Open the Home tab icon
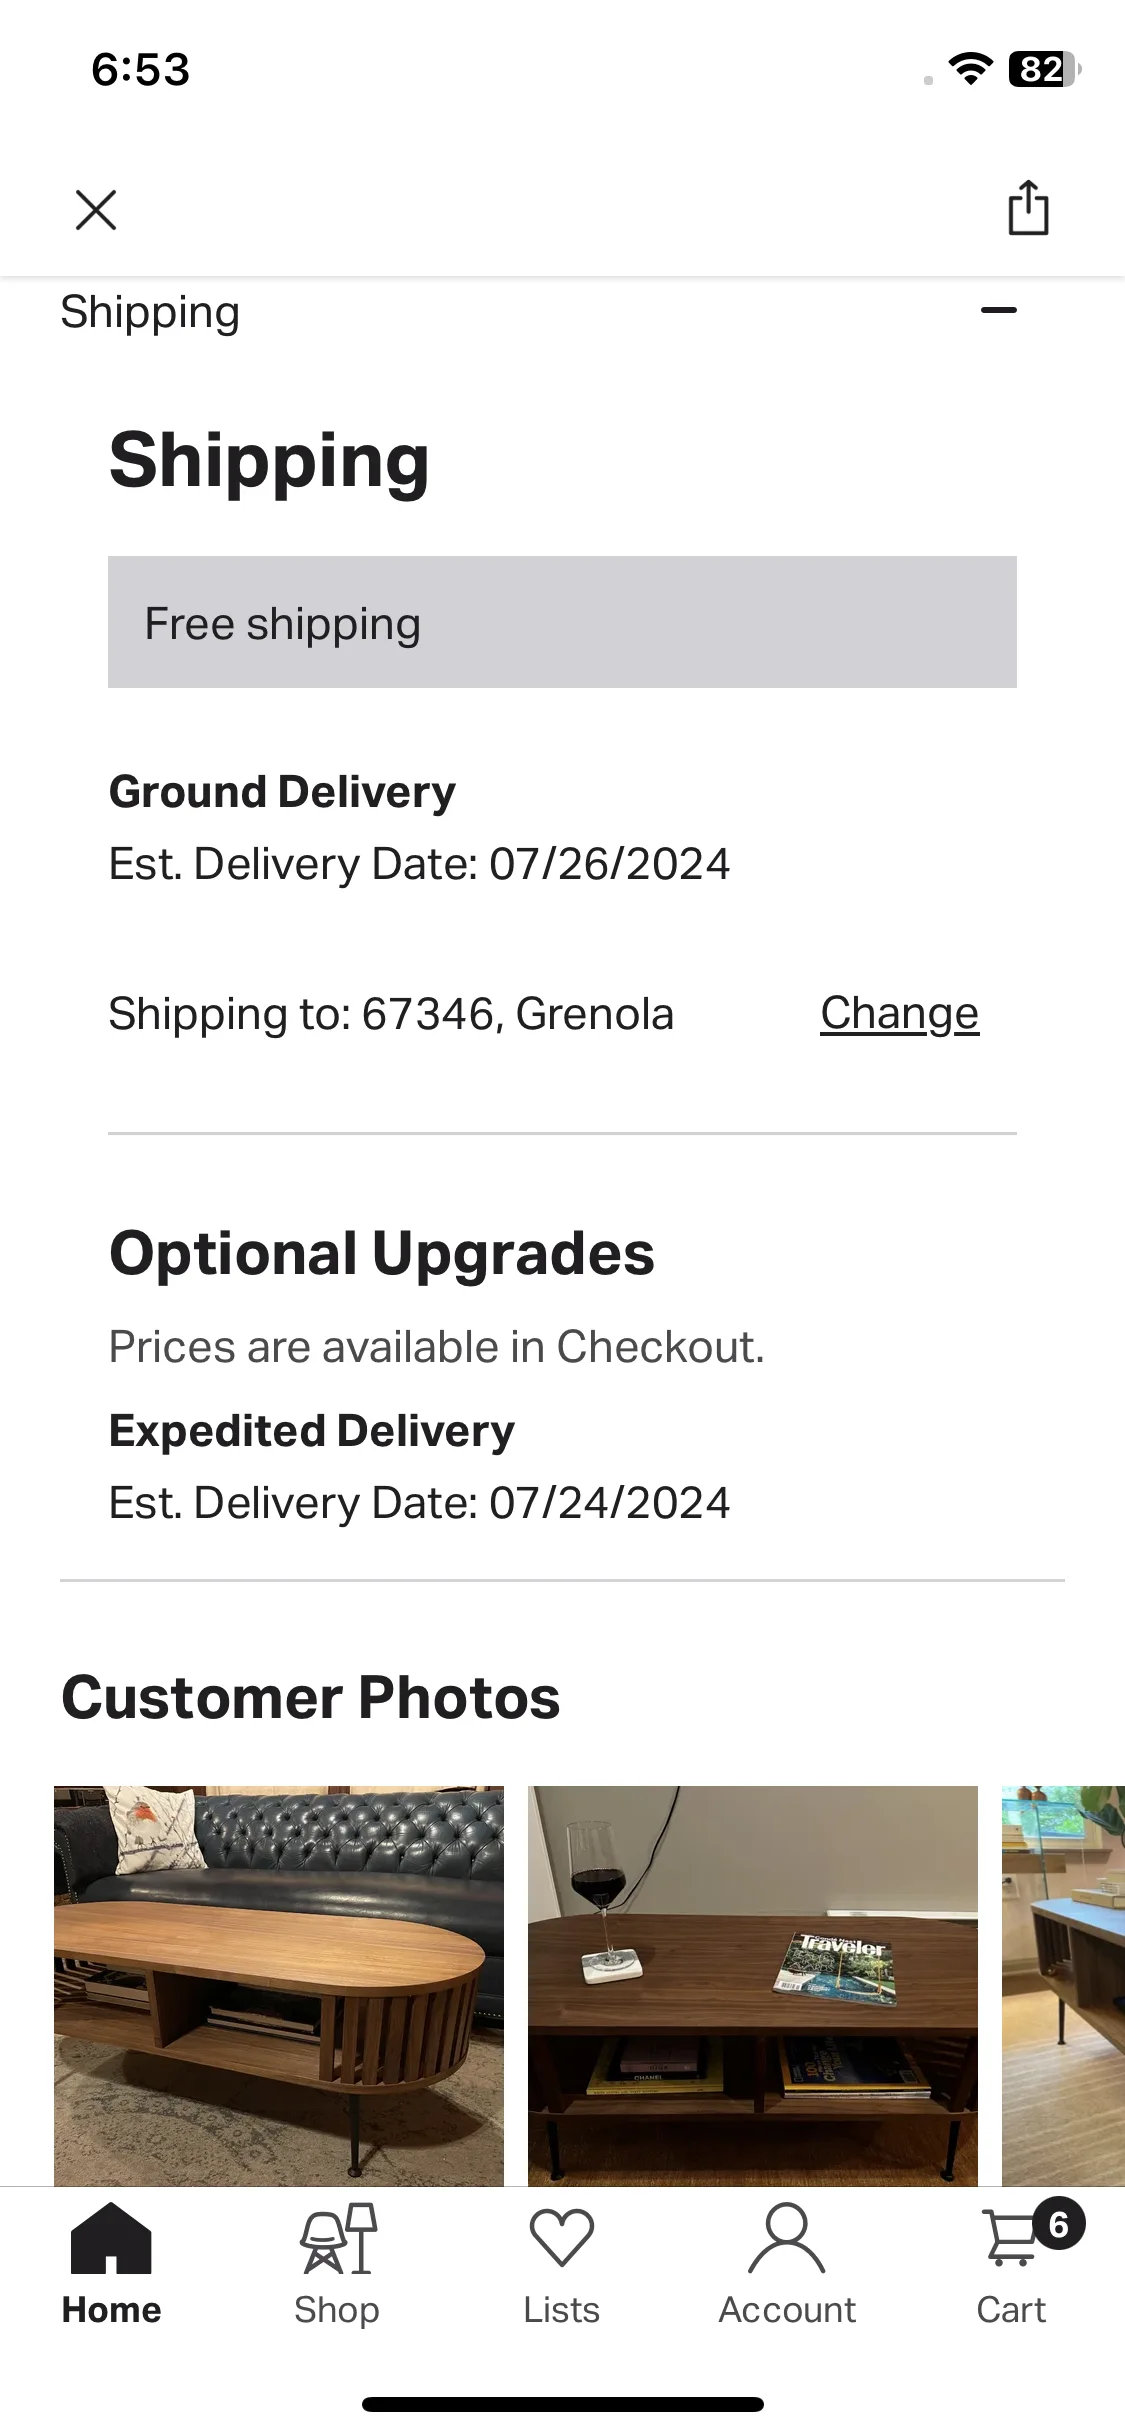This screenshot has width=1125, height=2436. click(111, 2238)
